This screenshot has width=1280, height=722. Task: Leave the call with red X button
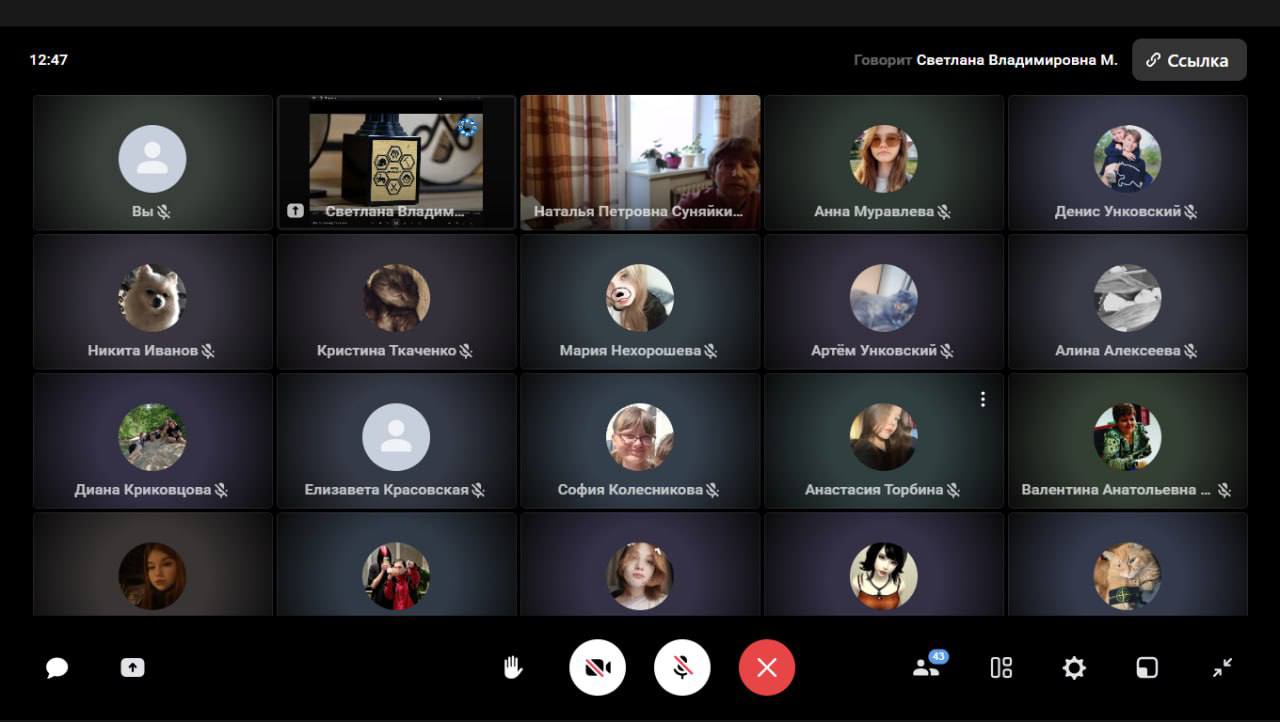click(767, 667)
